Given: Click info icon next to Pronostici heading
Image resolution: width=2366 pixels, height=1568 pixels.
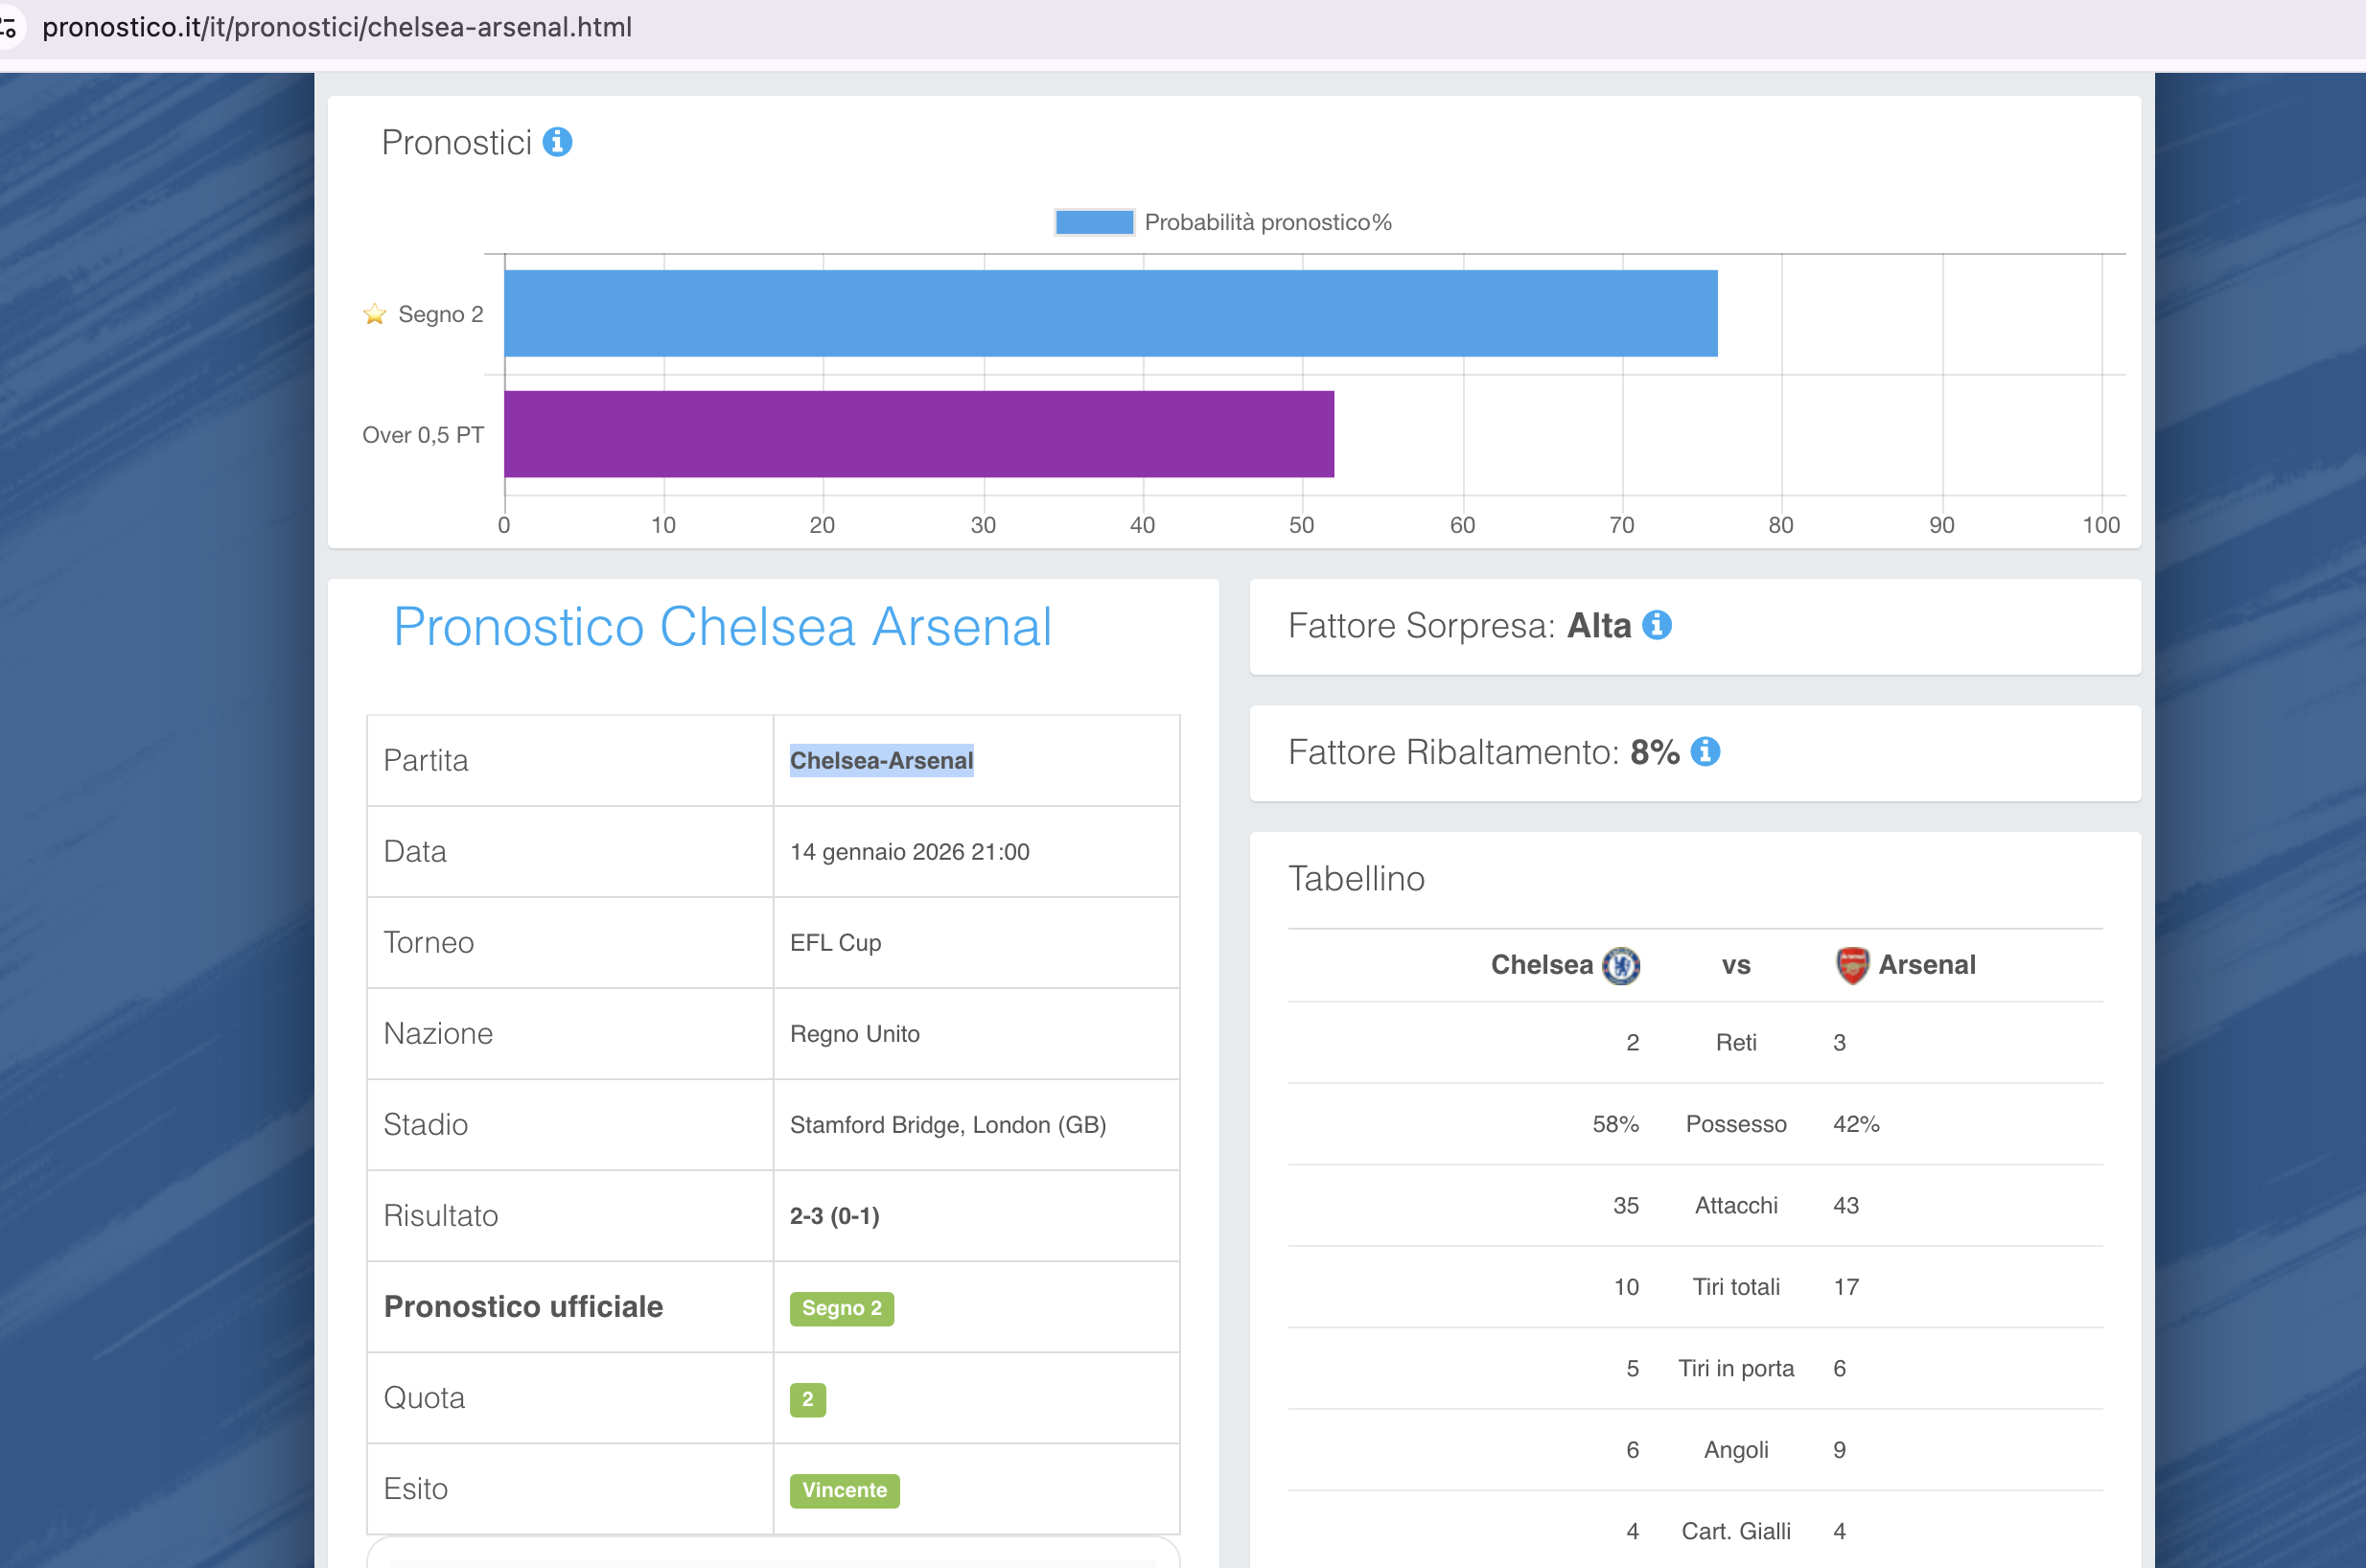Looking at the screenshot, I should (x=557, y=142).
